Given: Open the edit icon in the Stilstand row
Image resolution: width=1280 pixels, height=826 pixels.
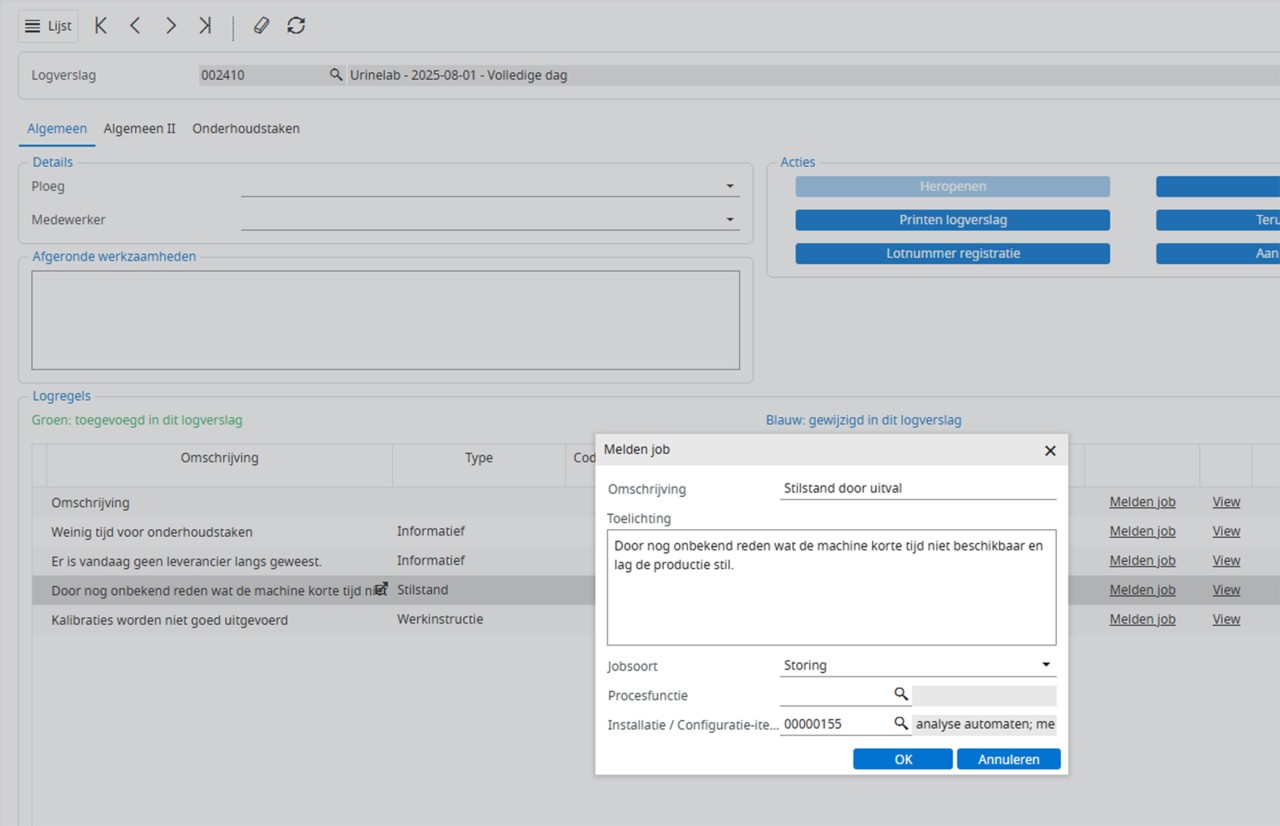Looking at the screenshot, I should pos(381,589).
